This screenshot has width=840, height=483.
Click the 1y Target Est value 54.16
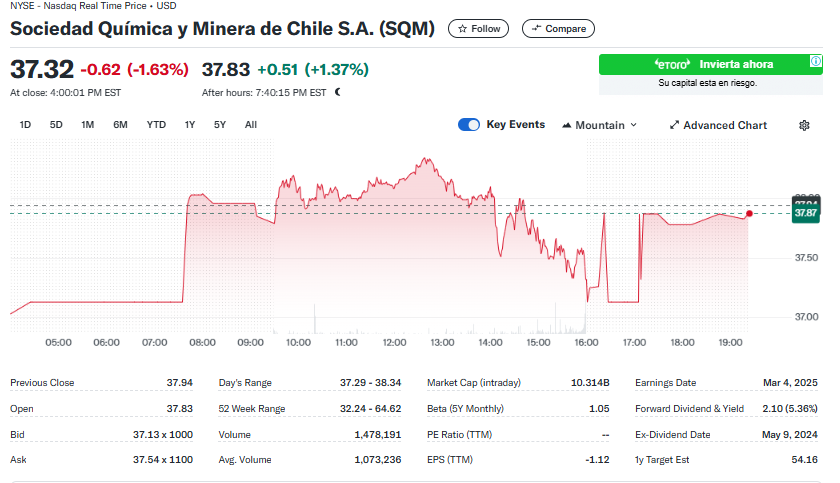click(805, 459)
